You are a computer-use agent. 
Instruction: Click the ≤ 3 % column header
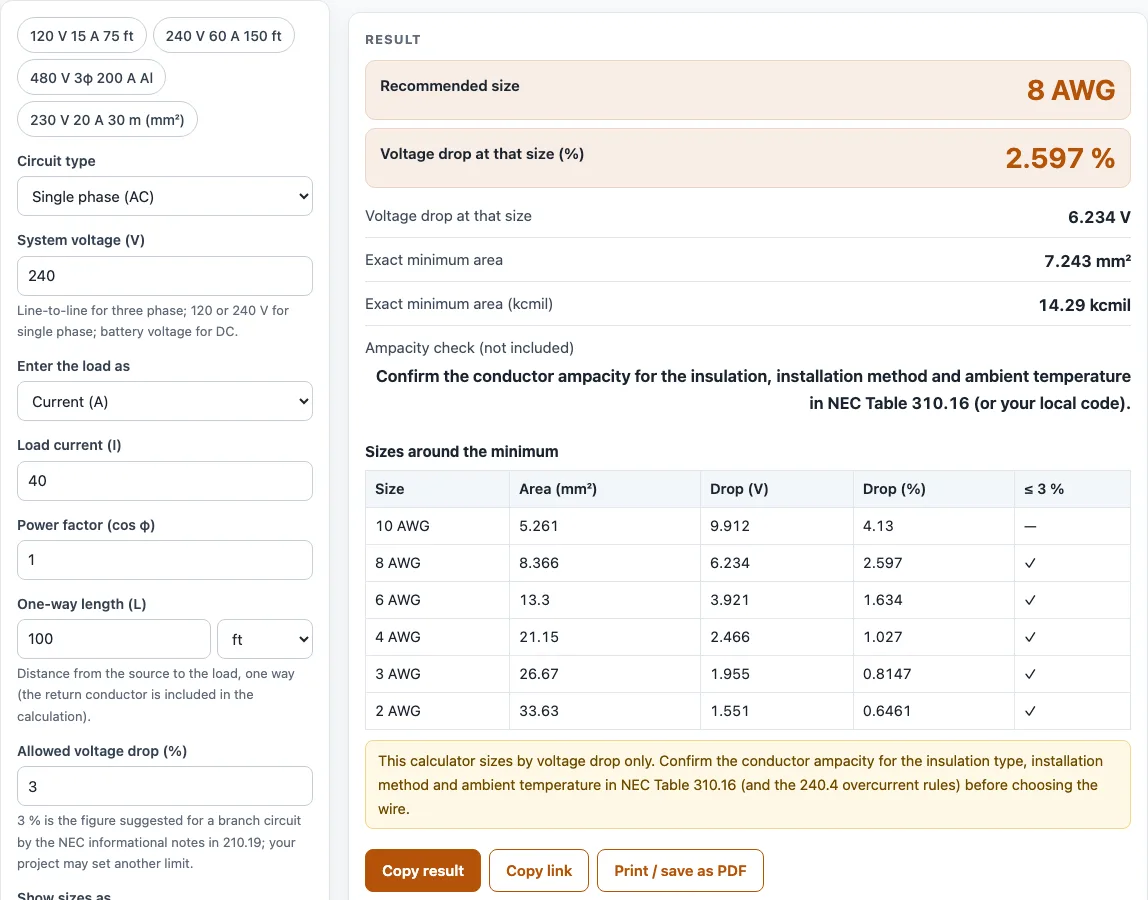click(1073, 489)
